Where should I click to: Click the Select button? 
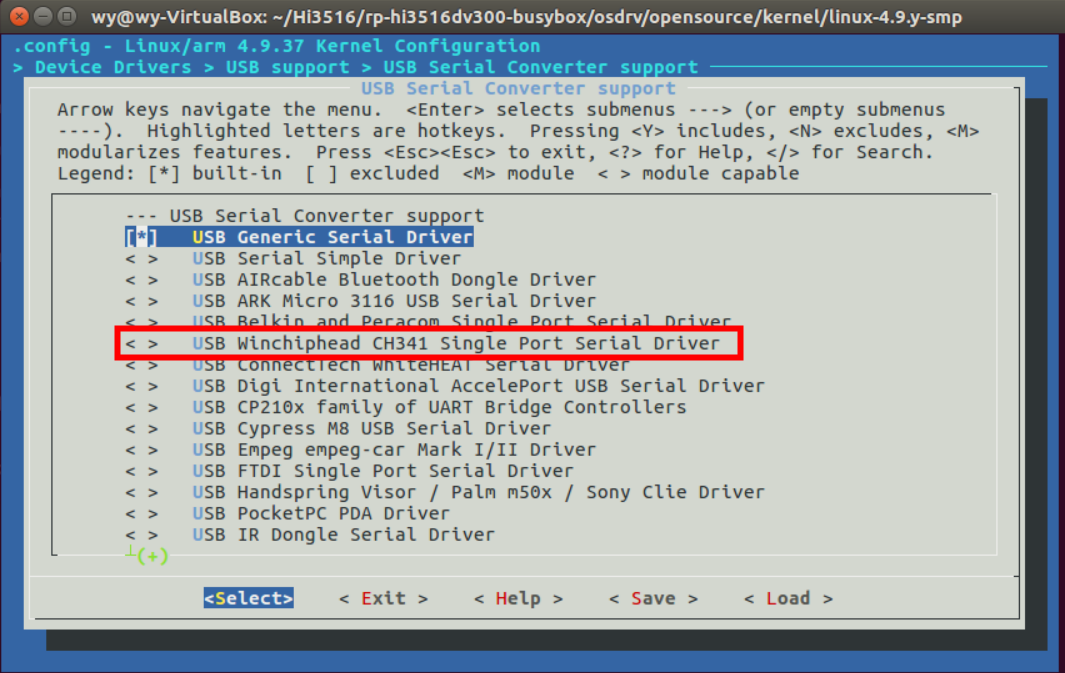(249, 598)
